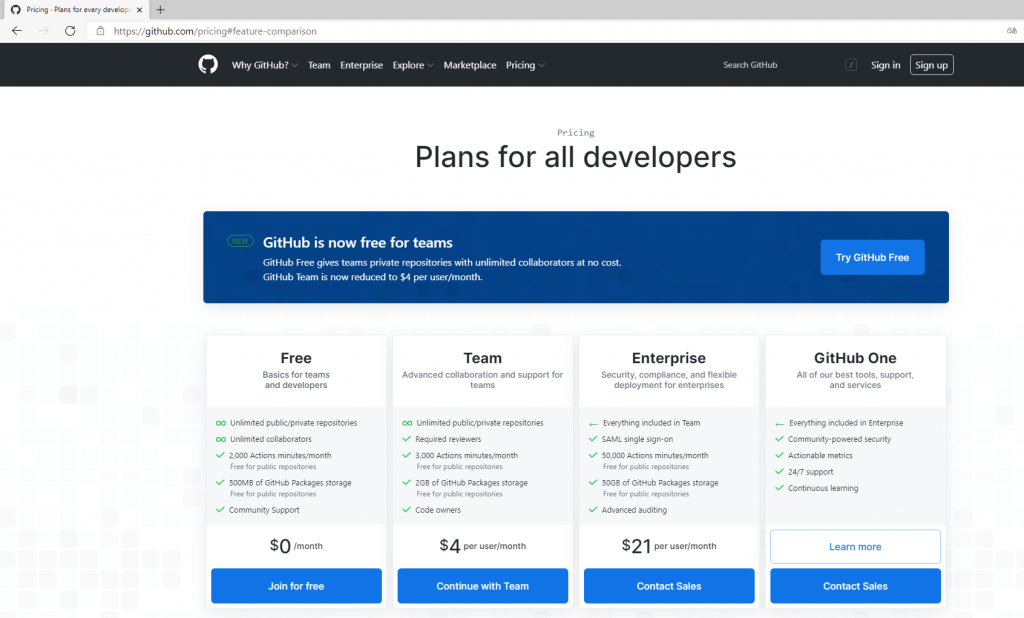This screenshot has width=1024, height=618.
Task: Click 'GitHub is now free for teams' title
Action: (x=358, y=242)
